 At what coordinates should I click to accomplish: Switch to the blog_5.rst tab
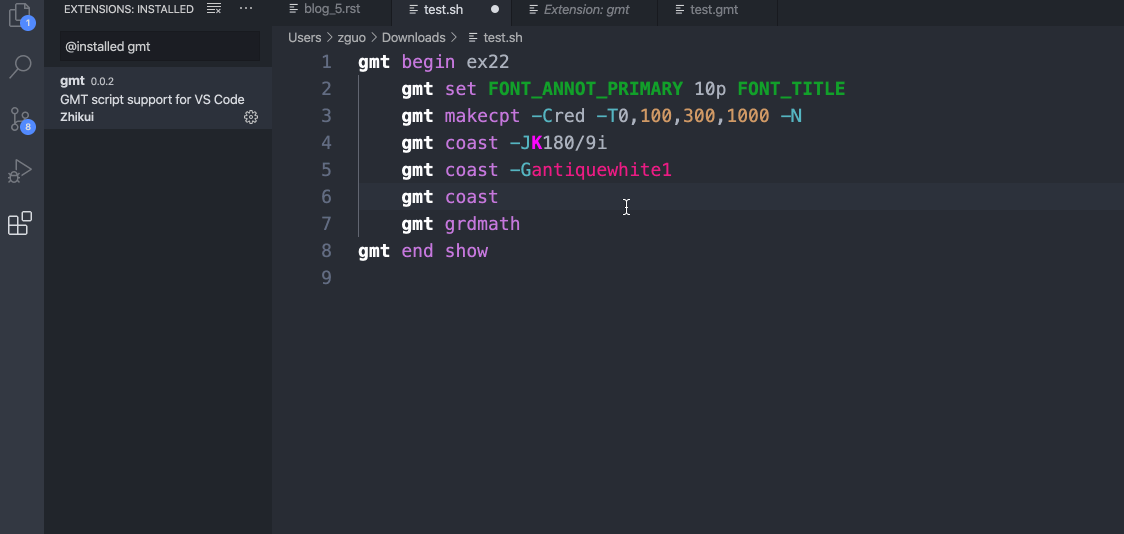(x=331, y=9)
